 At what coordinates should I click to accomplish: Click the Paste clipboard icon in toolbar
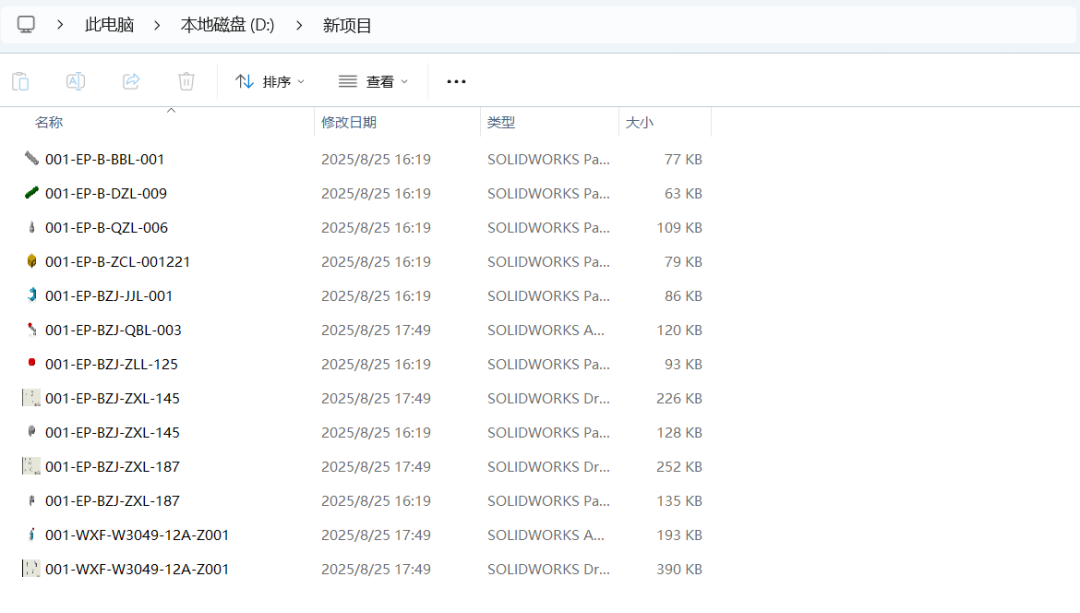(20, 82)
